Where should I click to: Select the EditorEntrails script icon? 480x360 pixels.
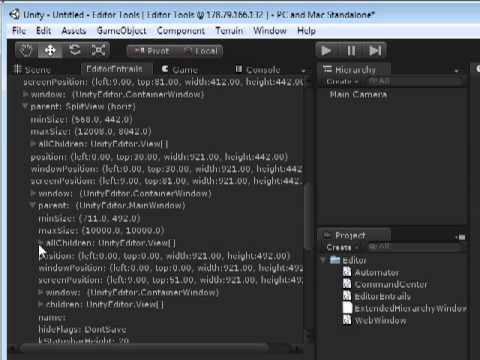pyautogui.click(x=347, y=296)
